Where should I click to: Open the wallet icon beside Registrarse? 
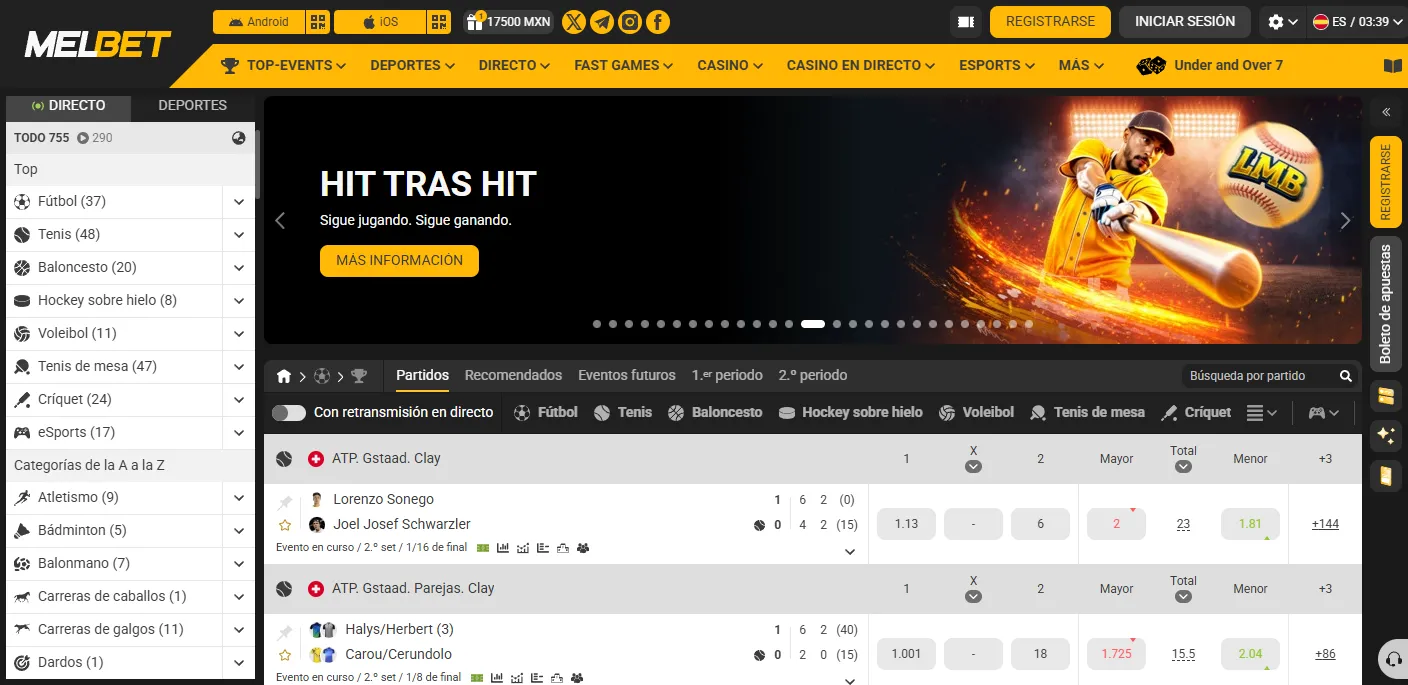point(965,21)
